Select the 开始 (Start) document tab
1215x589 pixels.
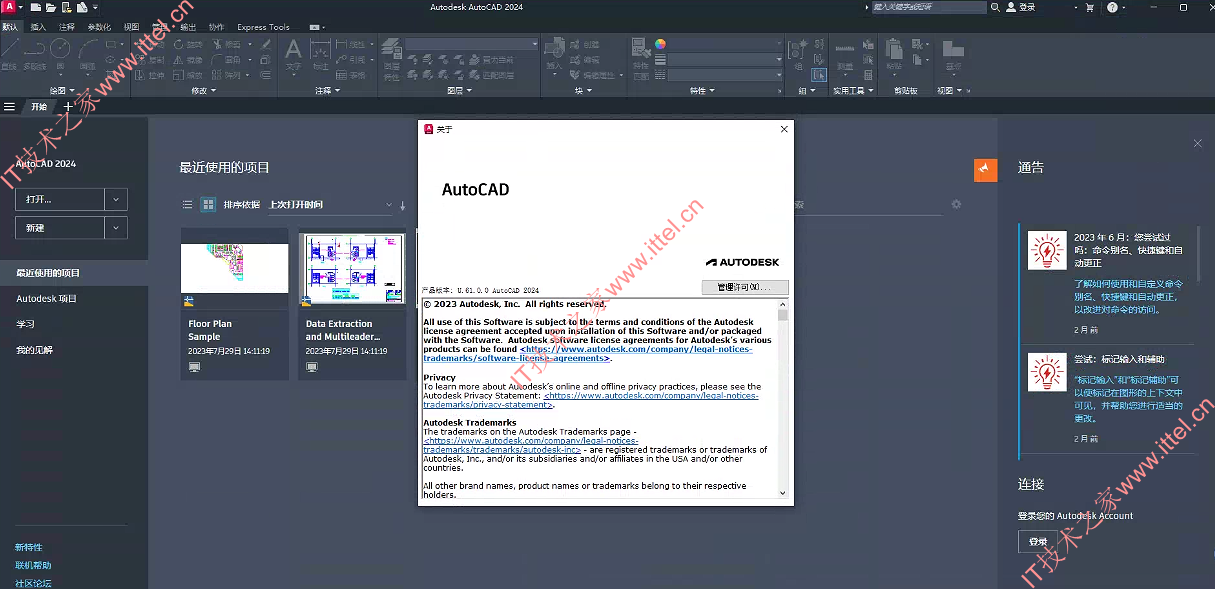tap(39, 106)
